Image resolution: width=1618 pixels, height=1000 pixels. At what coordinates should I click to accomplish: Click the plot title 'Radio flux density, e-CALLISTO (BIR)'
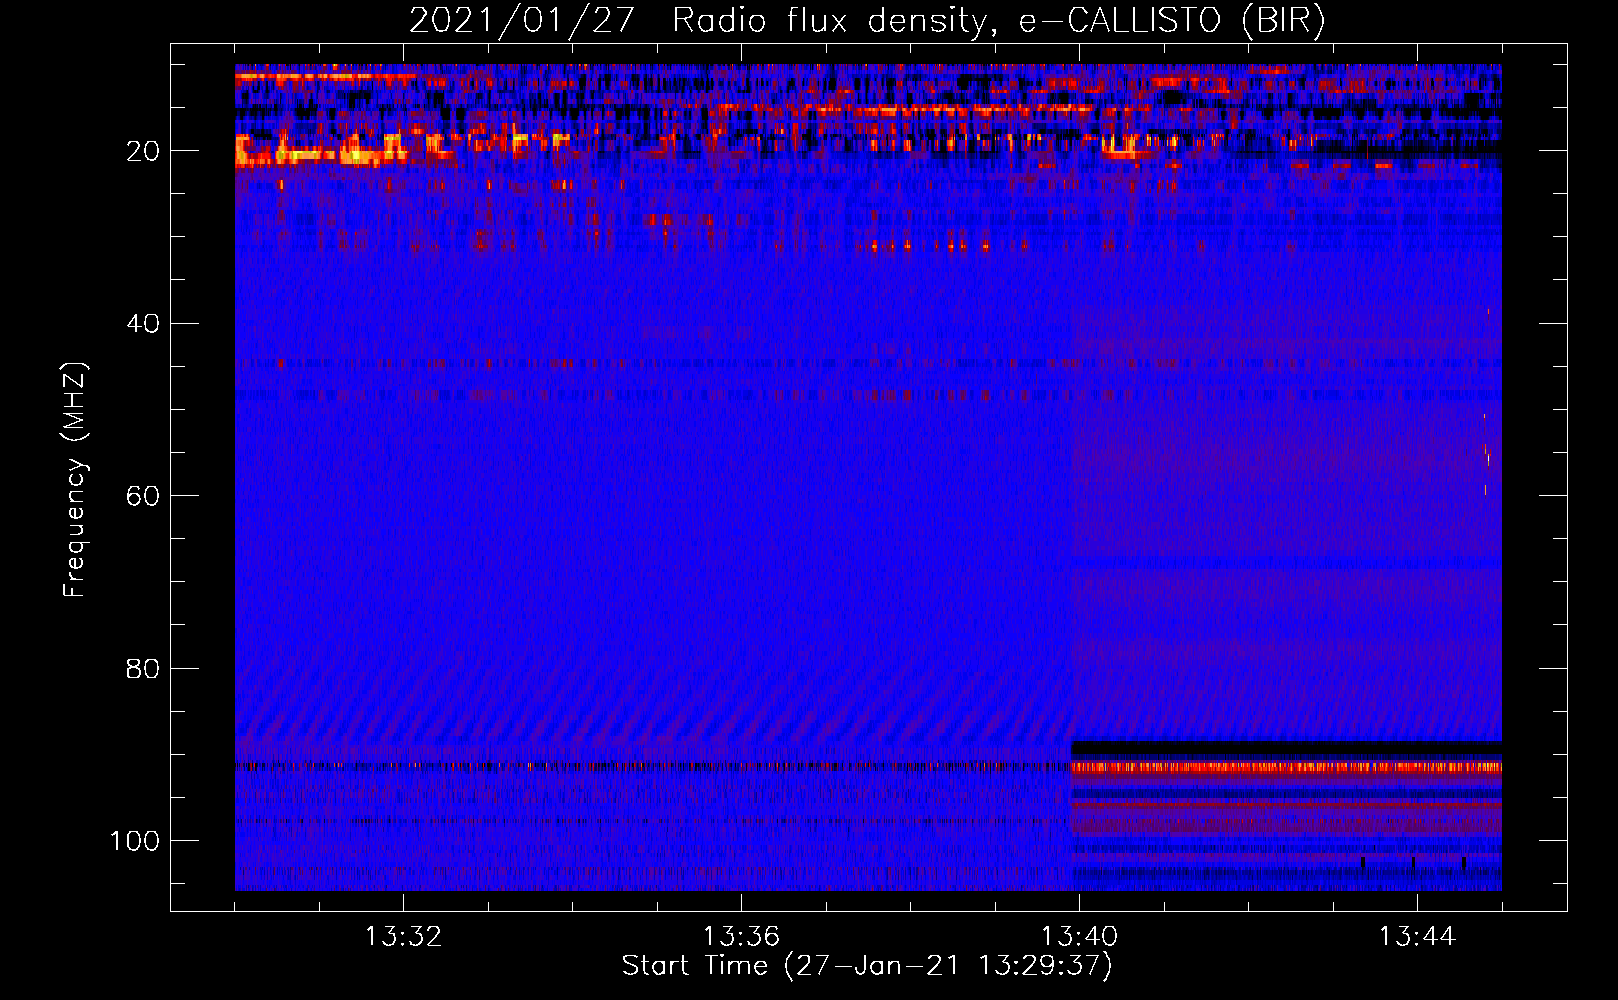pos(999,21)
